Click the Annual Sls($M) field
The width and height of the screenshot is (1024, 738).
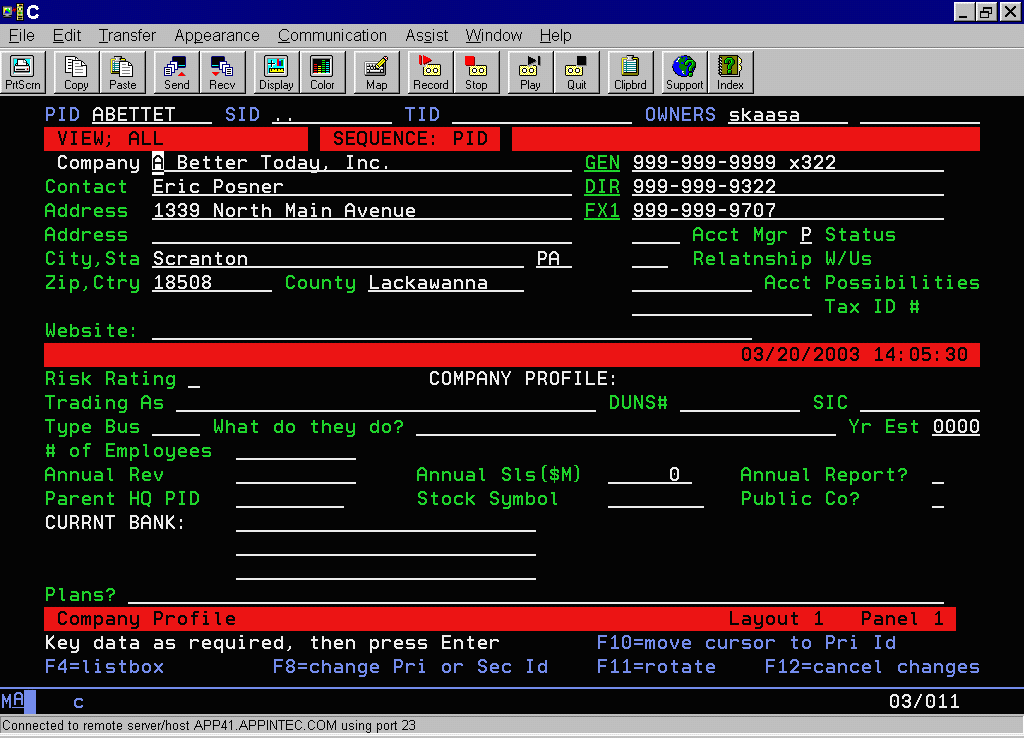point(650,475)
